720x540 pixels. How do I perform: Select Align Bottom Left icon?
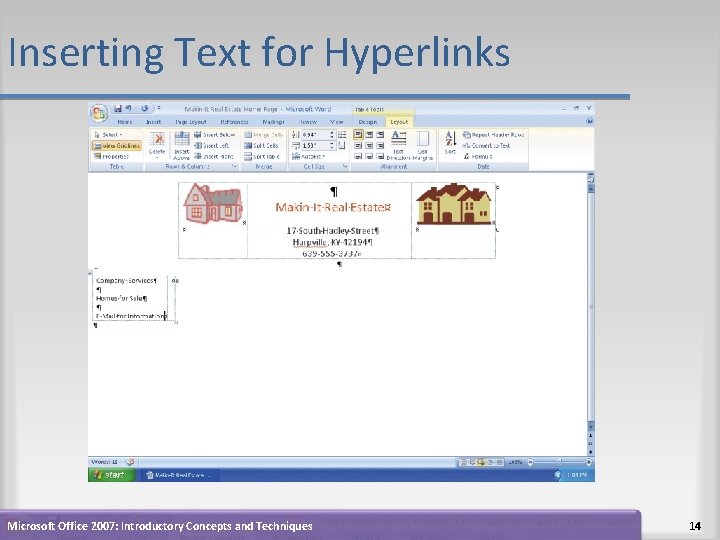pos(358,157)
